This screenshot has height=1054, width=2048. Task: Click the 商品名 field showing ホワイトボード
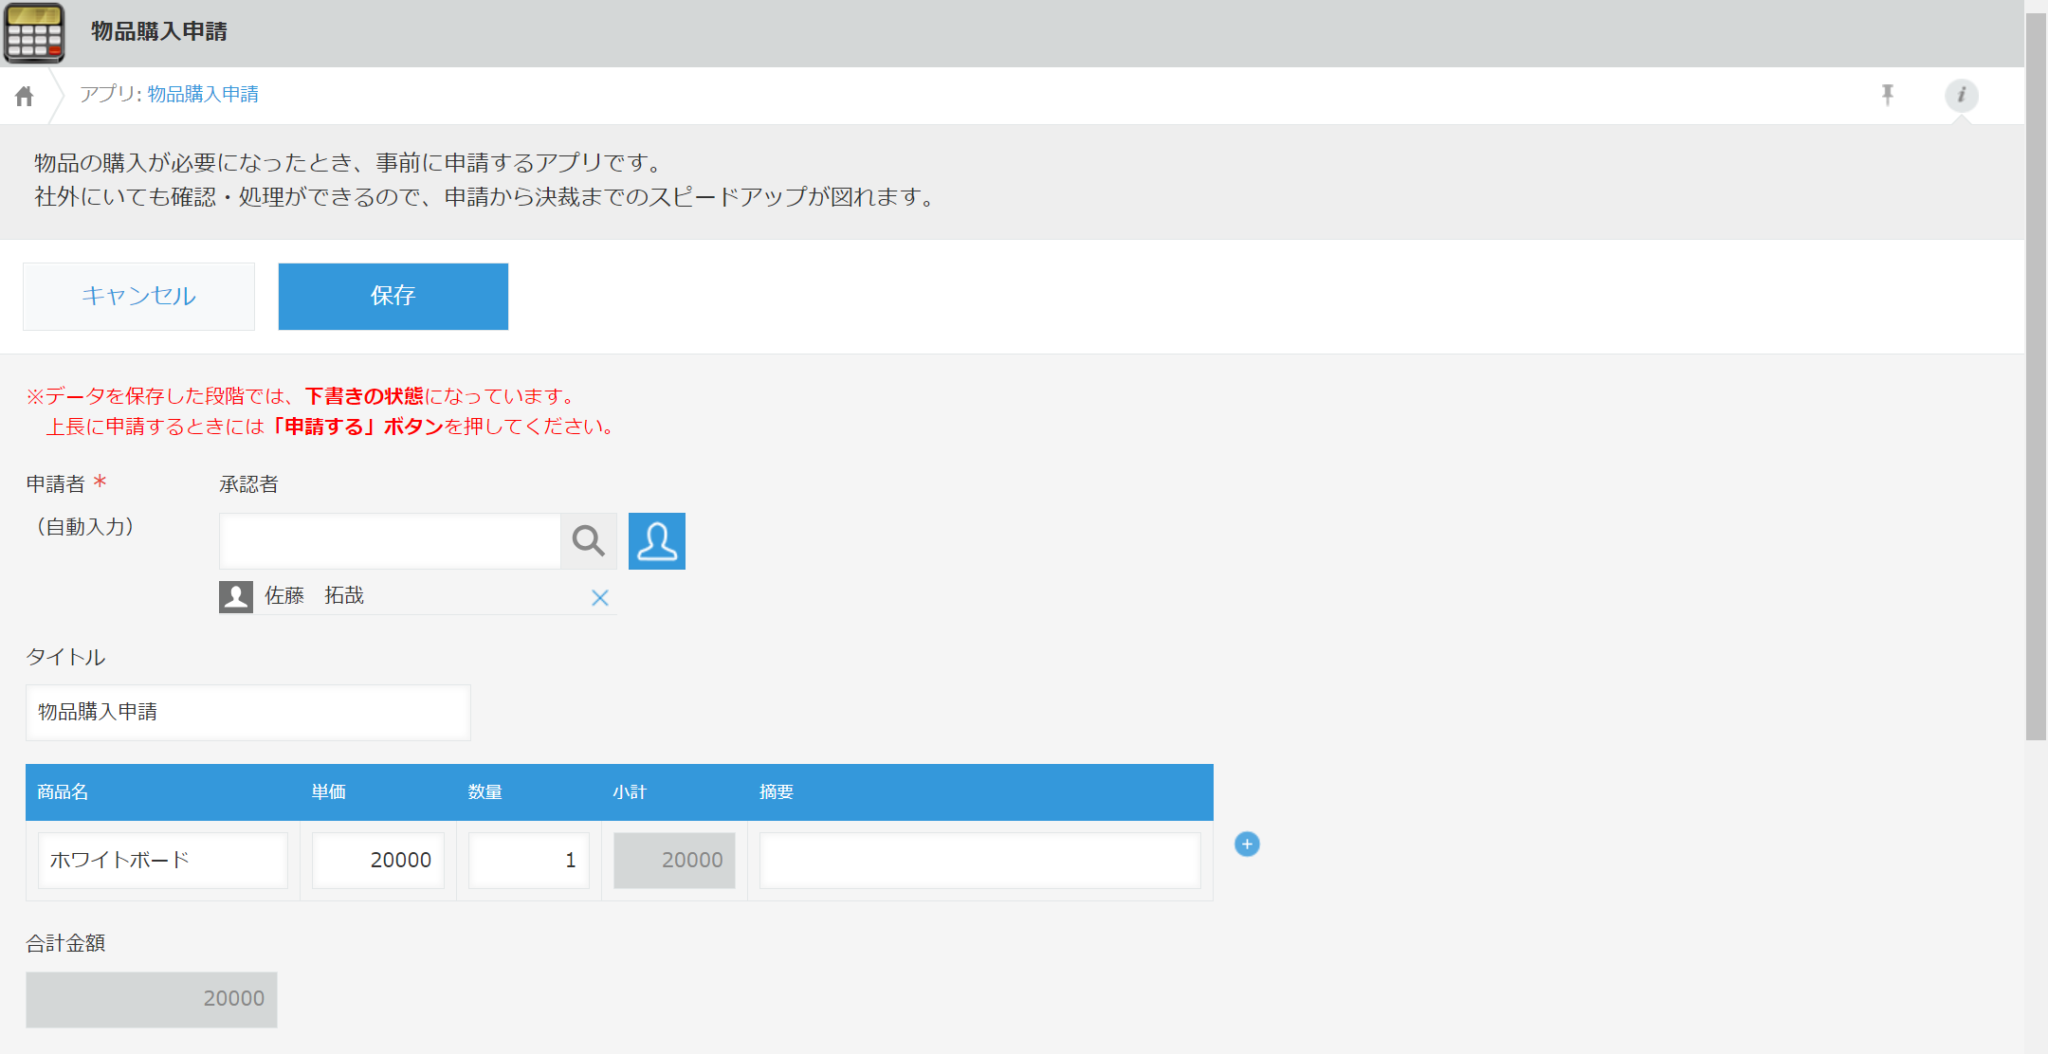162,859
